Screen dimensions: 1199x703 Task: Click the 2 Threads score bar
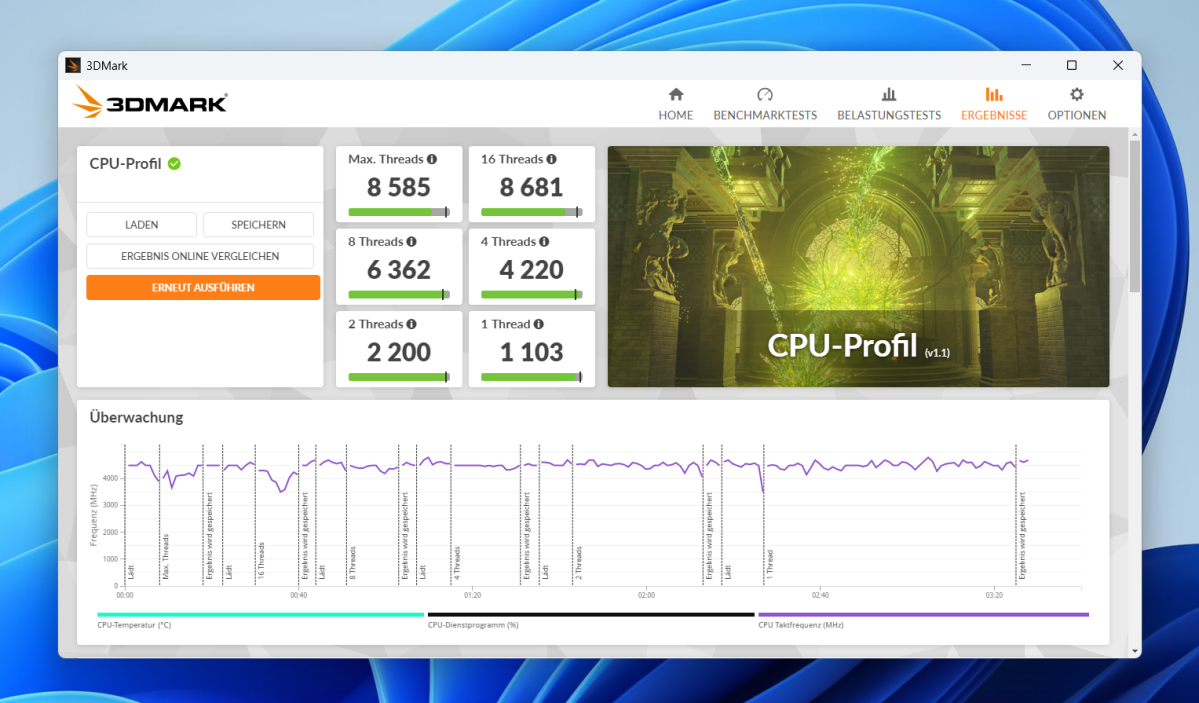click(x=399, y=376)
